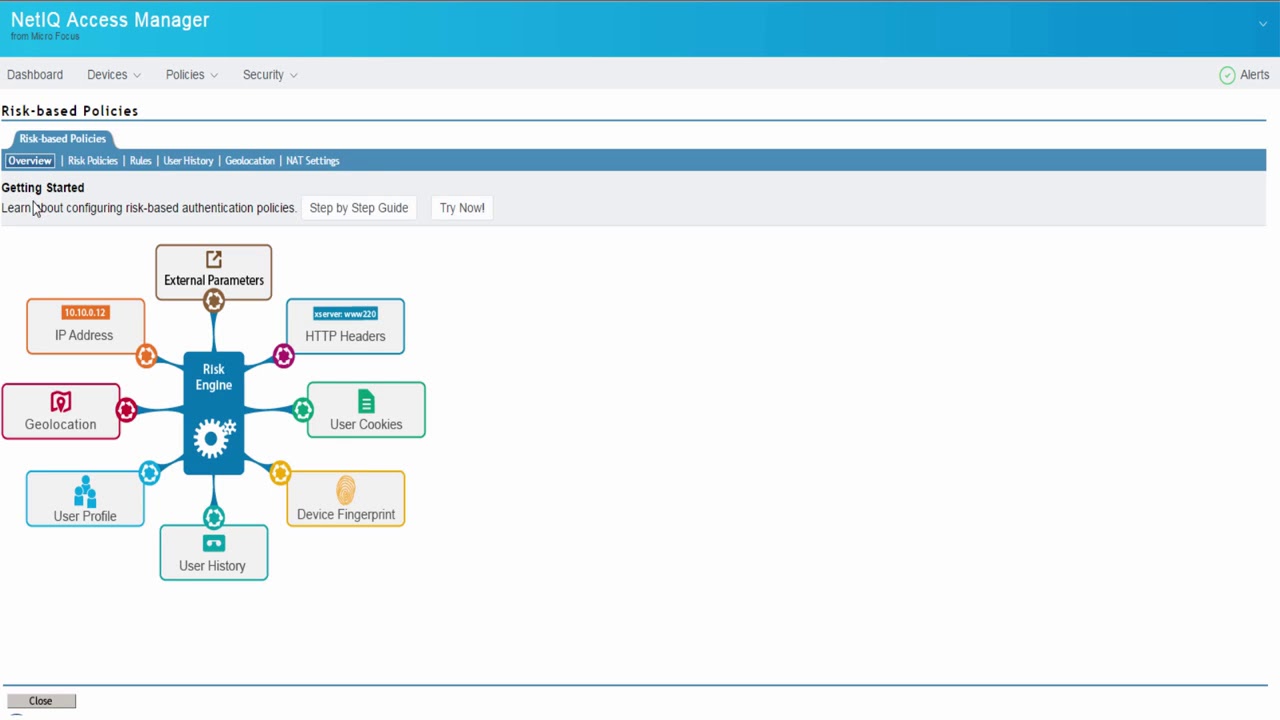Open the Alerts link
This screenshot has height=720, width=1280.
(x=1254, y=75)
